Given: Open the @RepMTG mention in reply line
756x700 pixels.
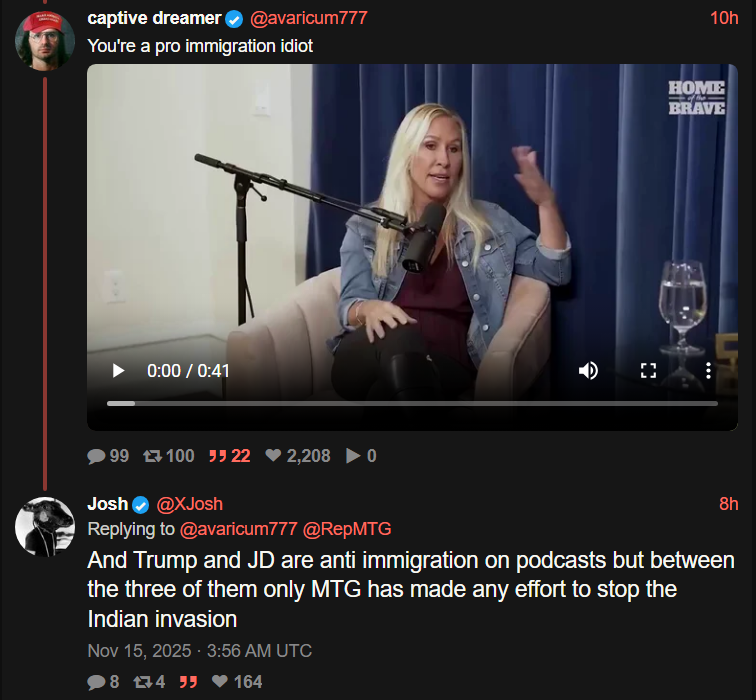Looking at the screenshot, I should coord(347,529).
